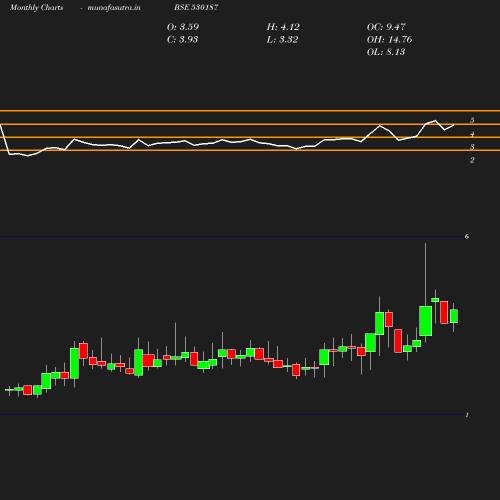
Task: Click candlestick axis label '6'
Action: (x=467, y=236)
